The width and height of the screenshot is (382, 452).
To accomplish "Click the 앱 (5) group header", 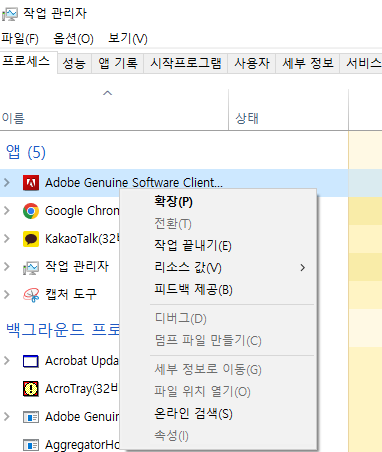I will 26,152.
